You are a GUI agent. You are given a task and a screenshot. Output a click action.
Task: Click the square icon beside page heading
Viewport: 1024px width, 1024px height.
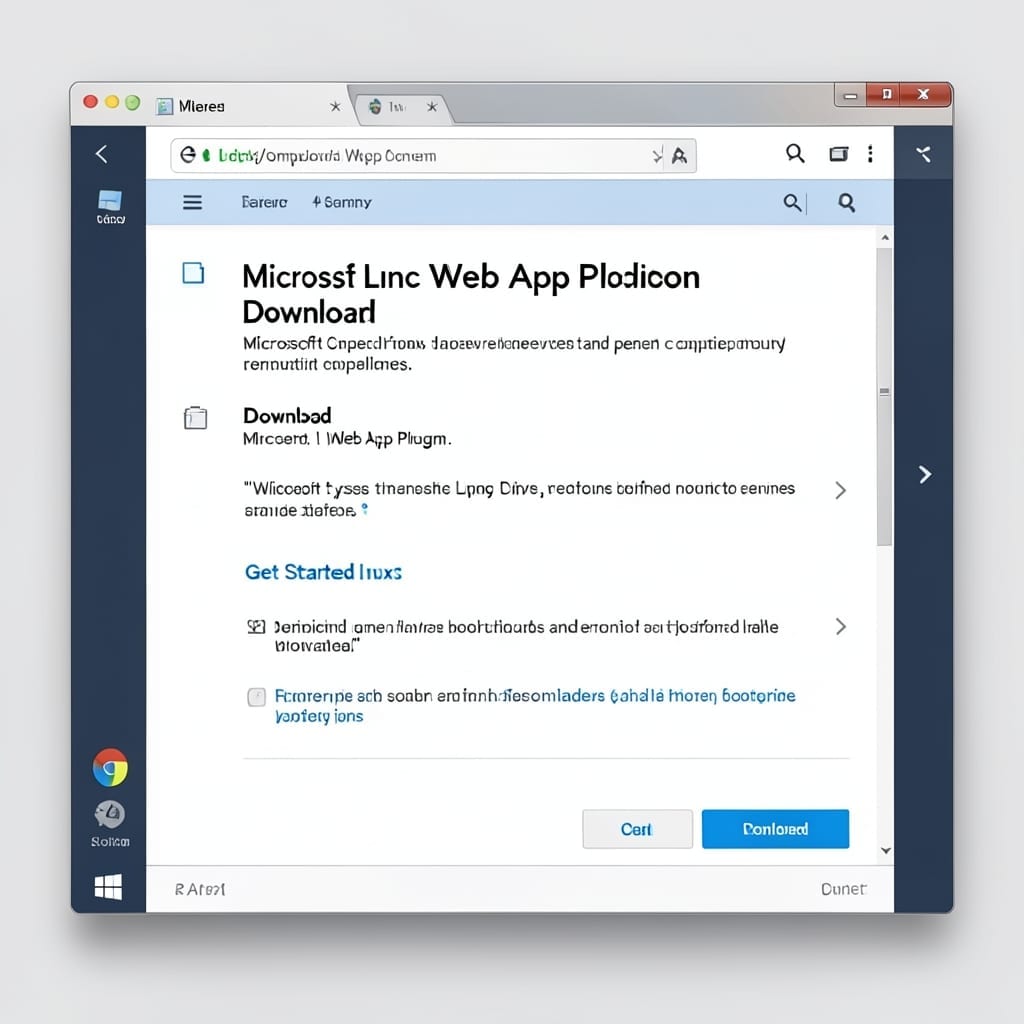193,273
